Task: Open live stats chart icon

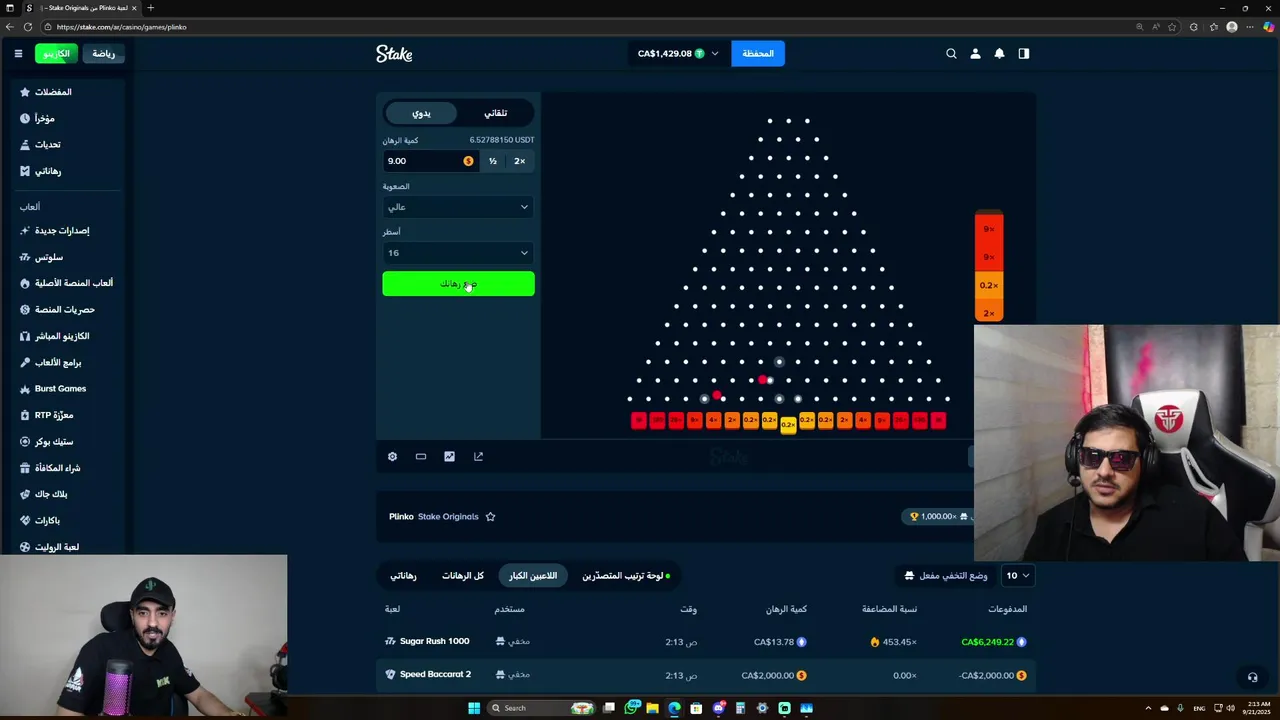Action: [x=449, y=456]
